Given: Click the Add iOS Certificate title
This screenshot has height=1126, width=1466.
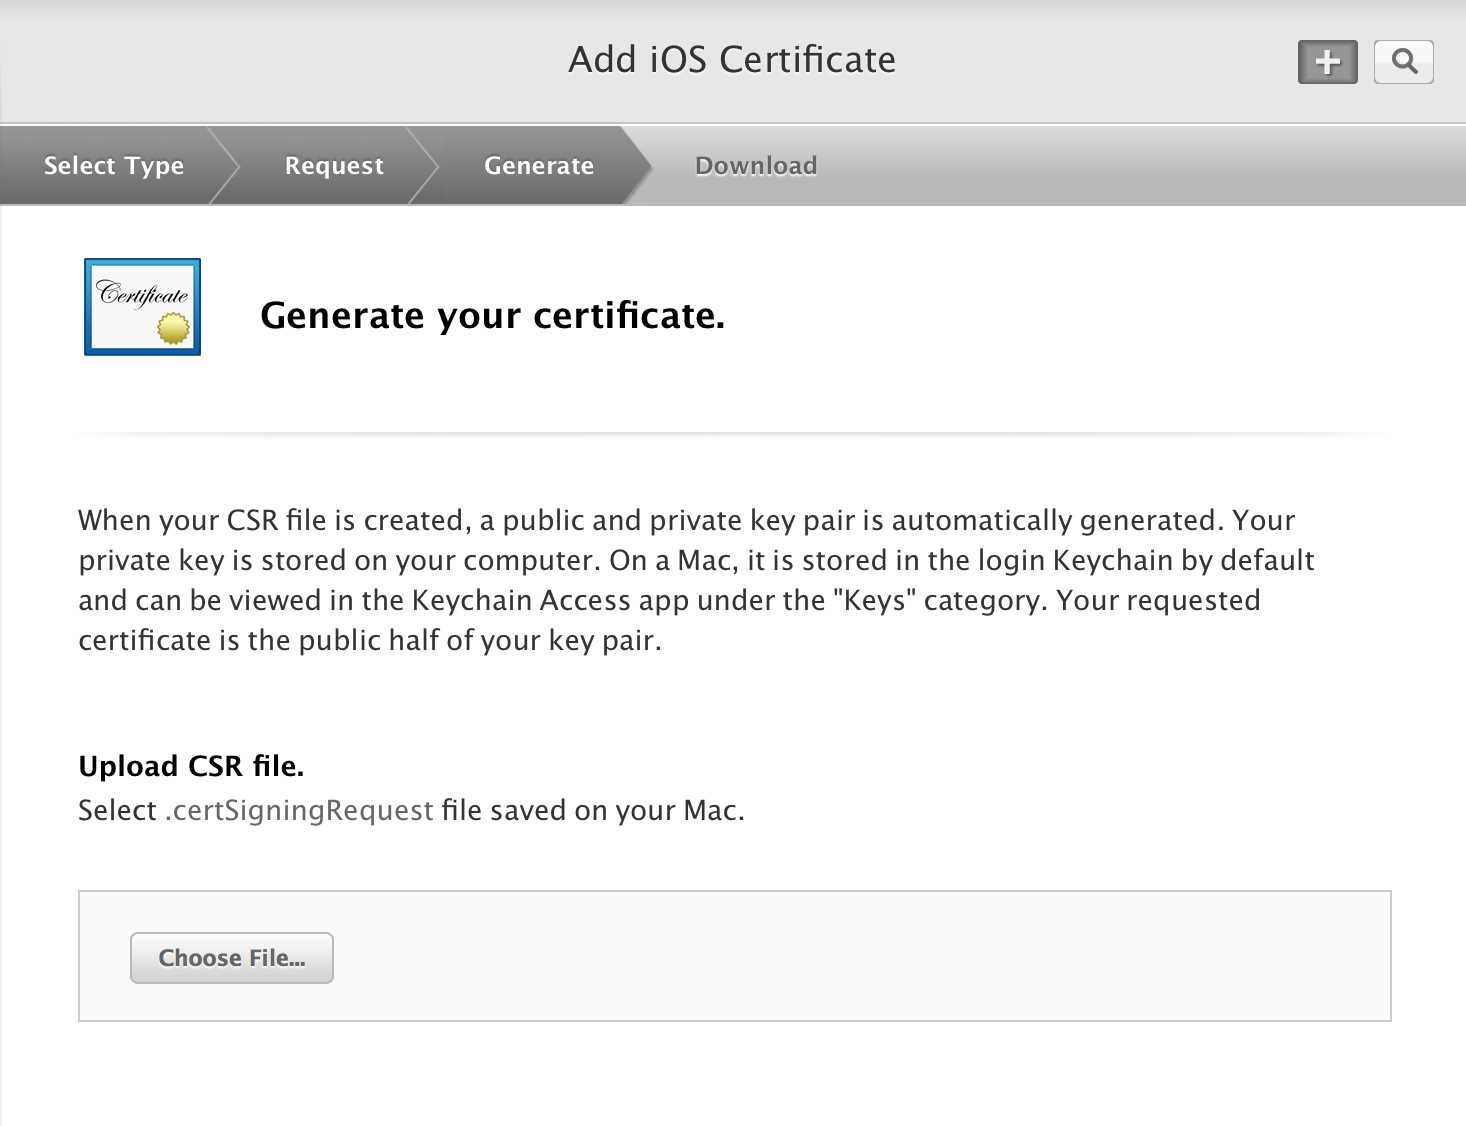Looking at the screenshot, I should 732,60.
